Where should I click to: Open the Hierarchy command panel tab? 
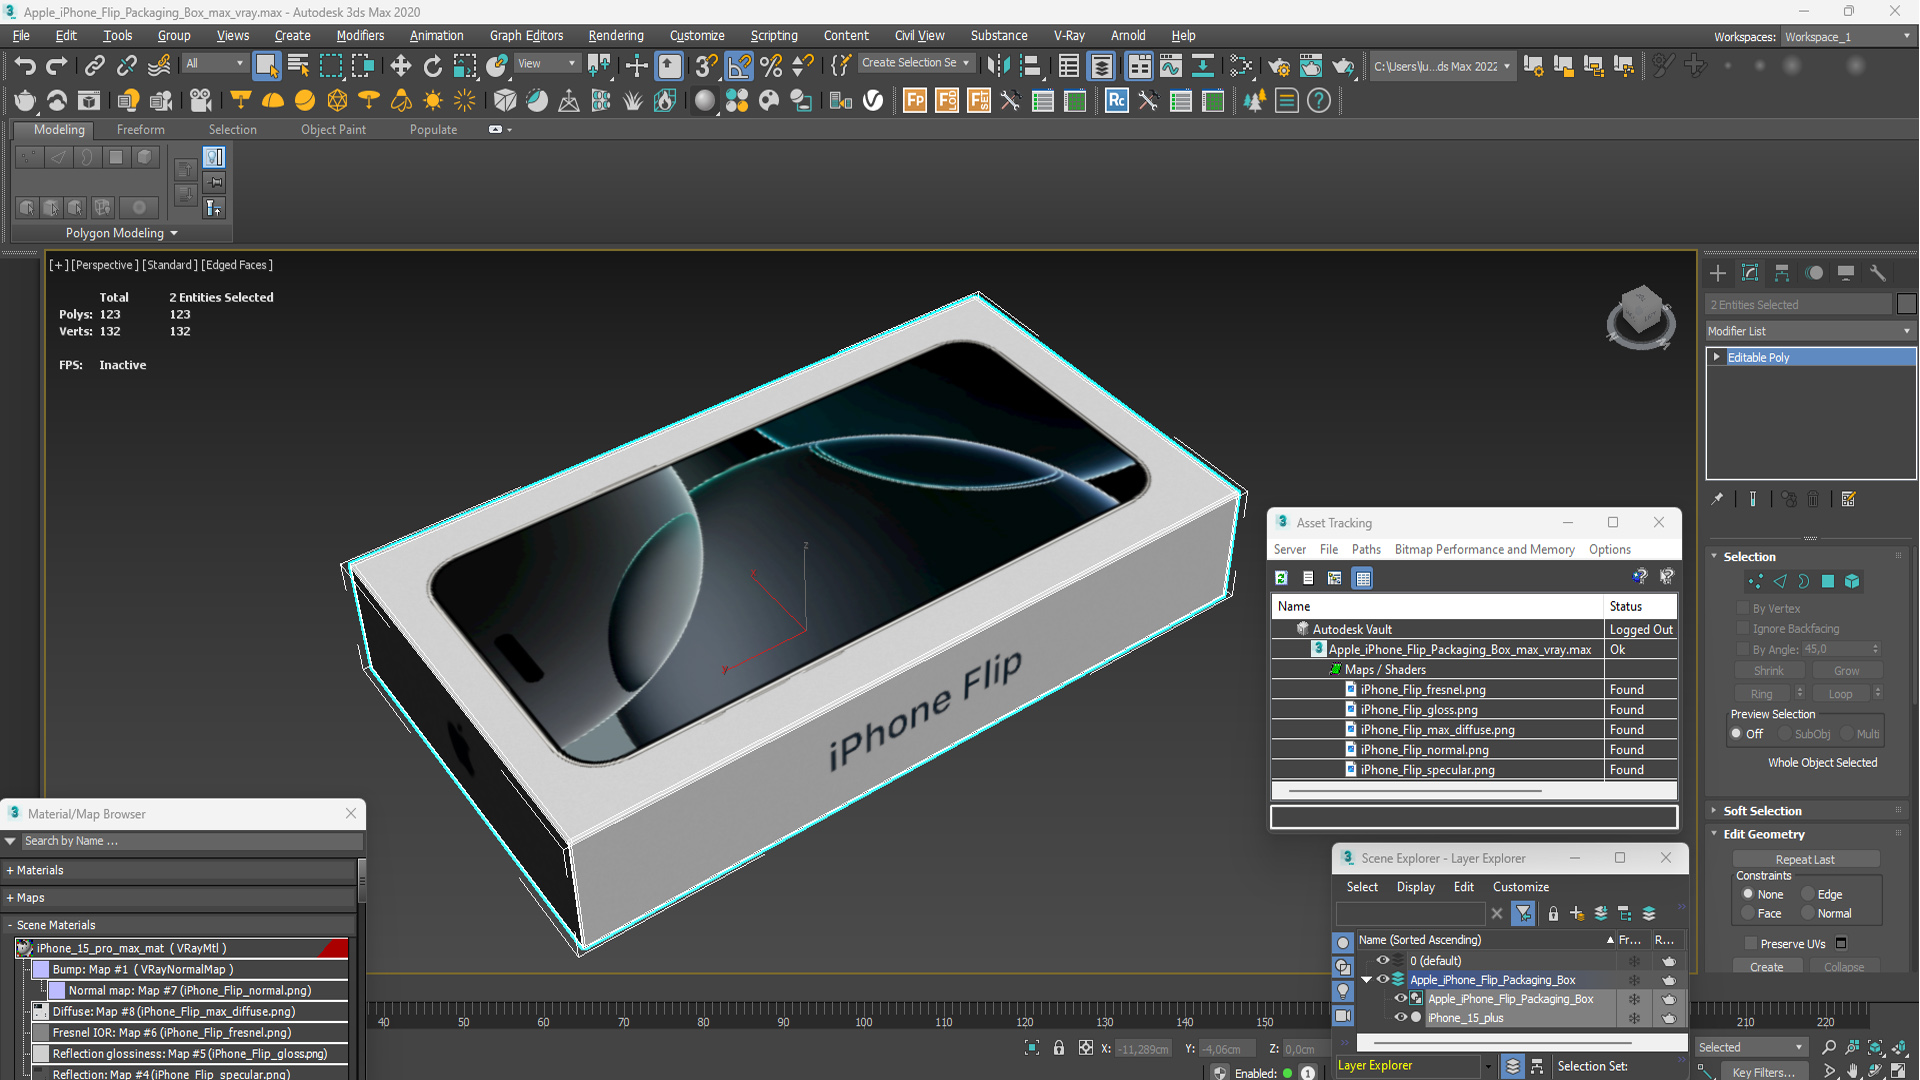pyautogui.click(x=1782, y=273)
